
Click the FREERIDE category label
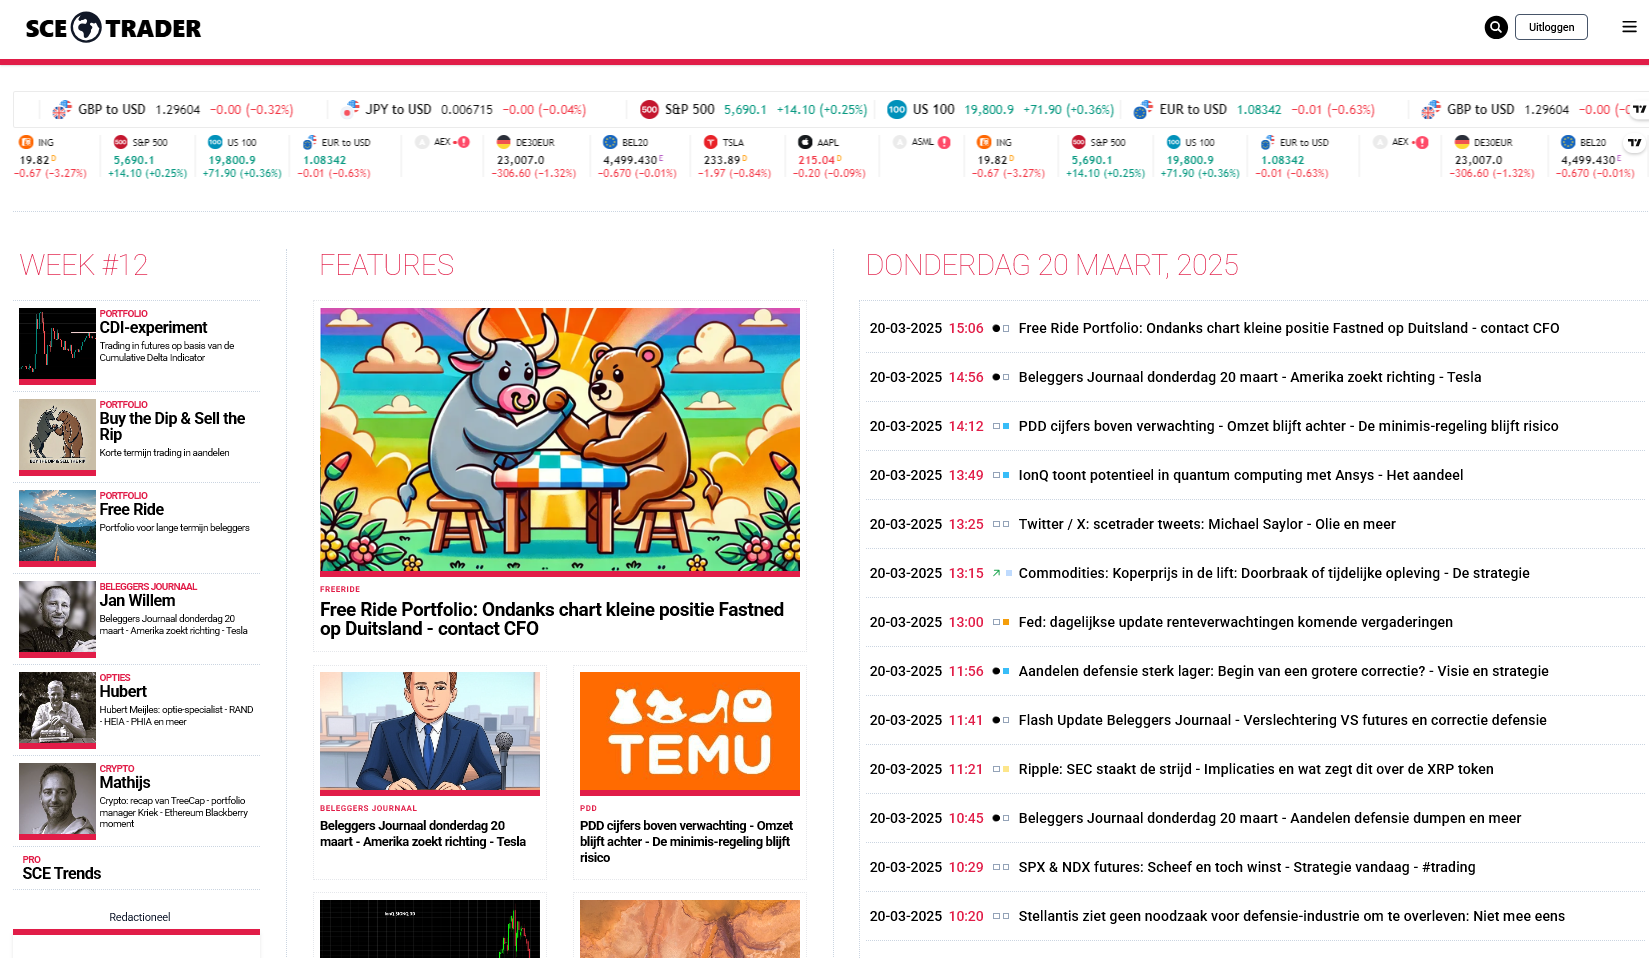[x=340, y=589]
